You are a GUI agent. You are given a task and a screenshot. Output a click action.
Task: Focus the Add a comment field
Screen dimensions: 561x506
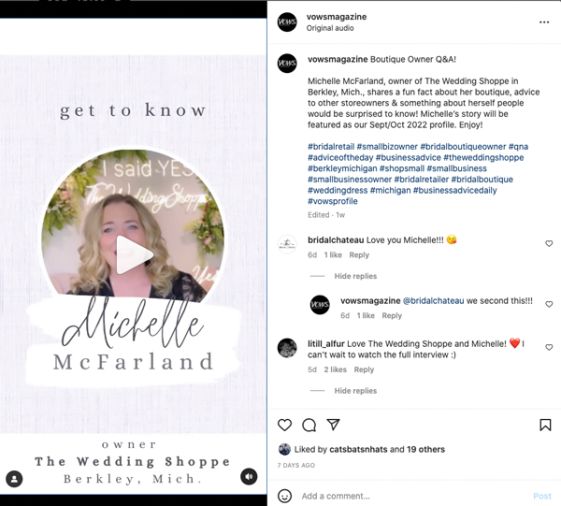coord(415,496)
